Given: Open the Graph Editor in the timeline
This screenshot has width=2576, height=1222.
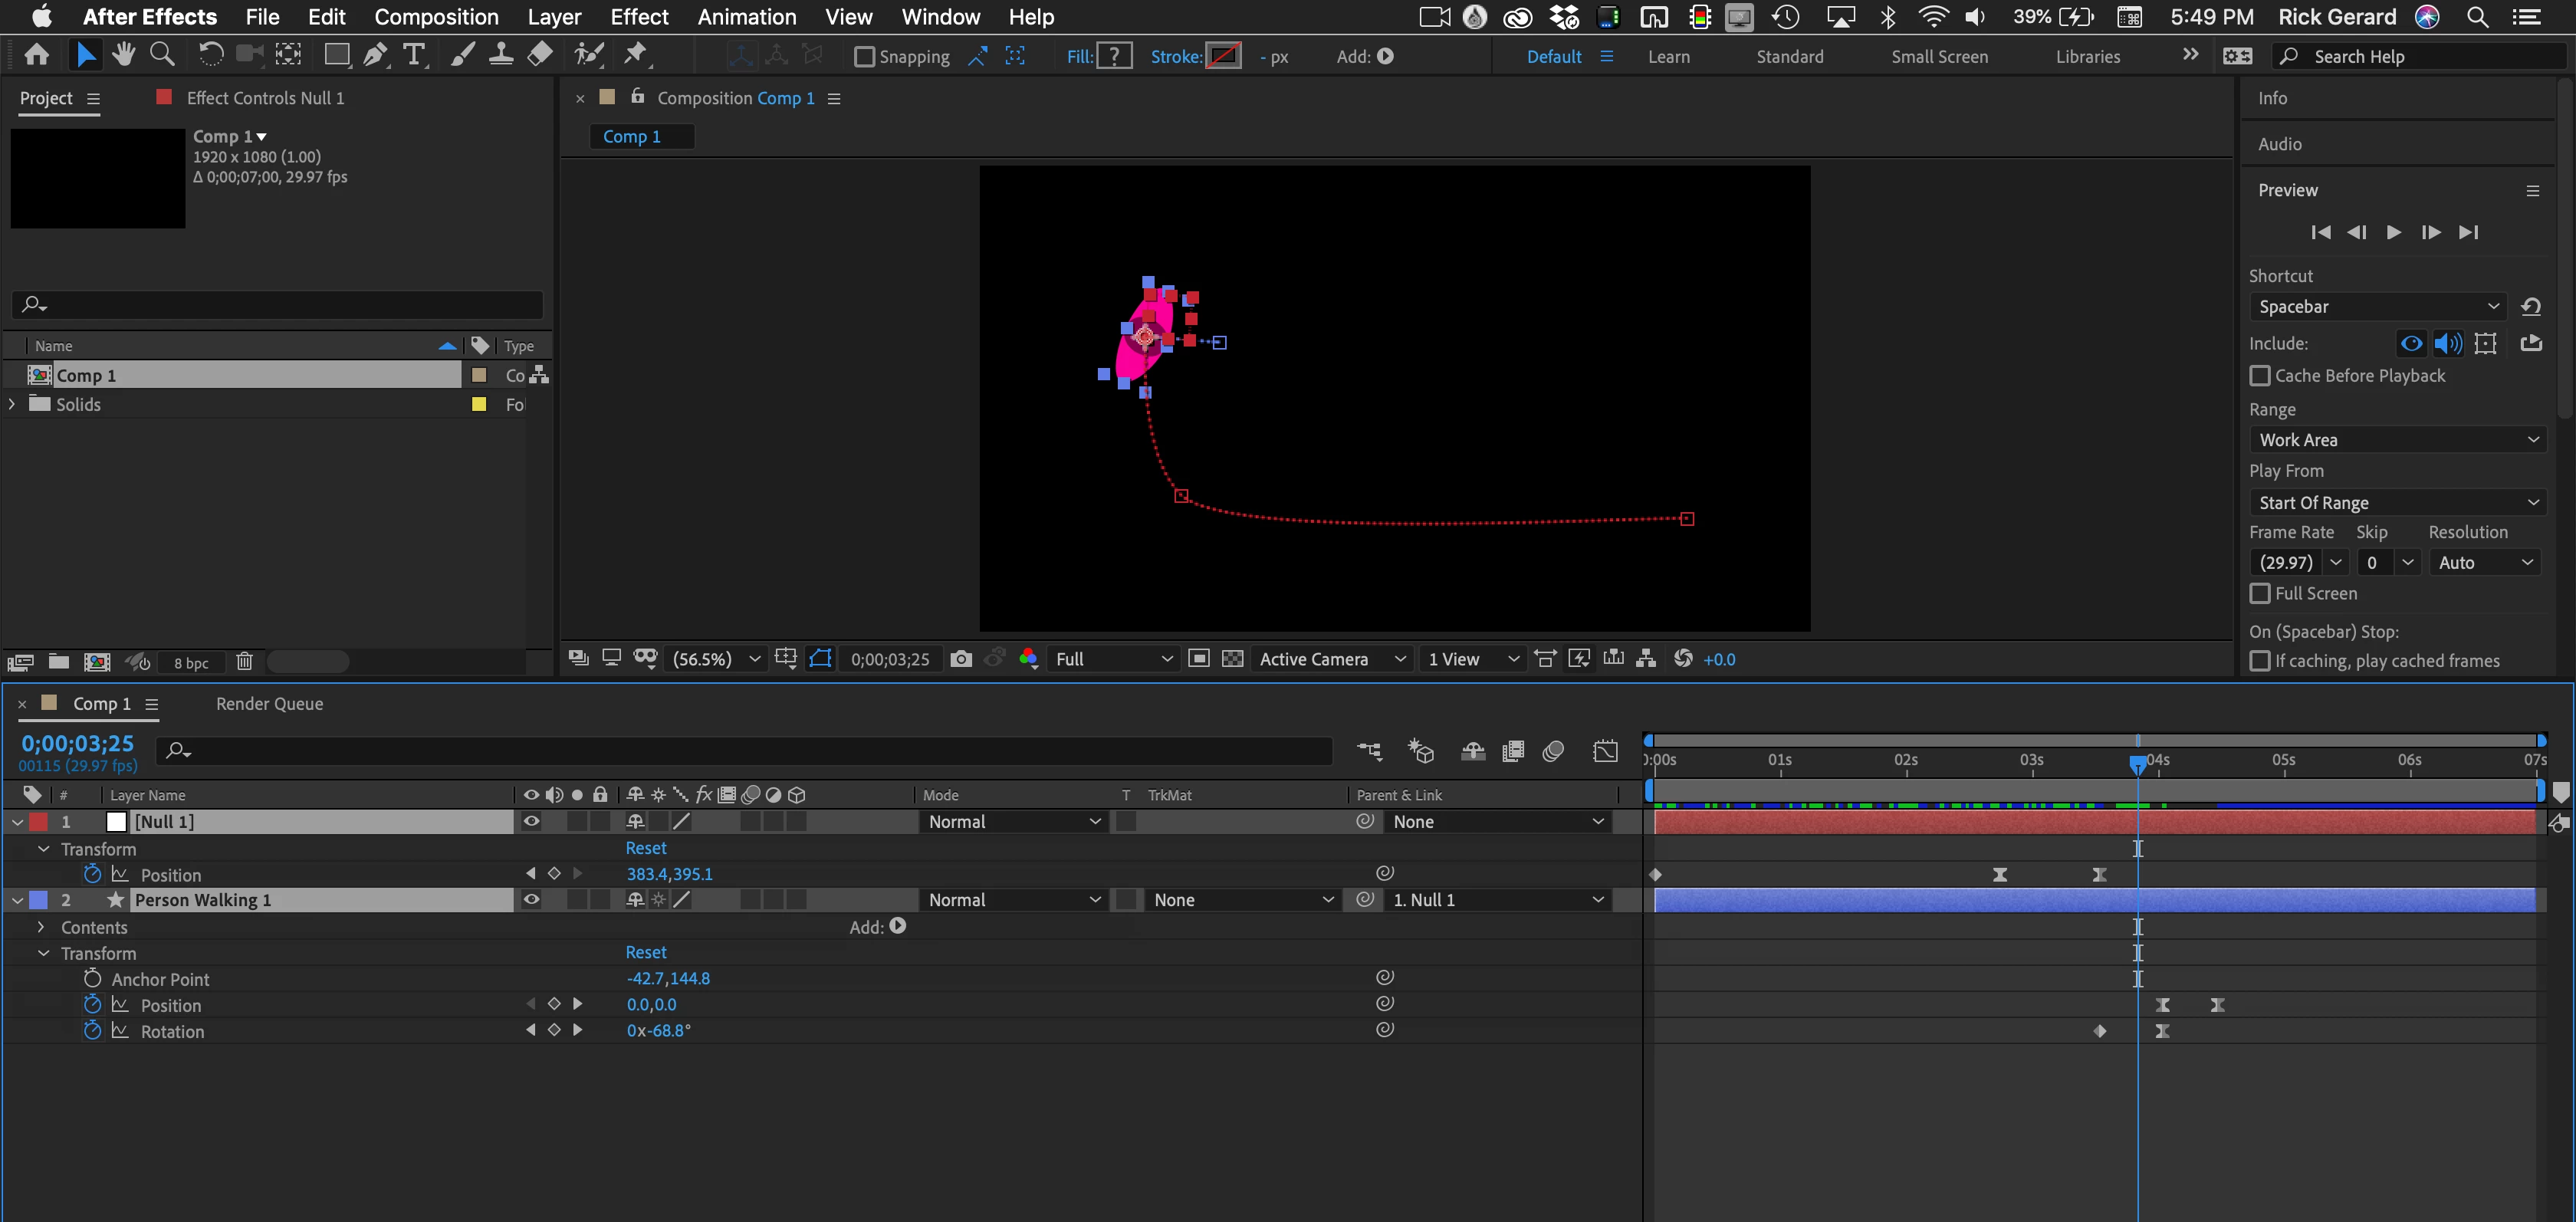Looking at the screenshot, I should (1604, 751).
